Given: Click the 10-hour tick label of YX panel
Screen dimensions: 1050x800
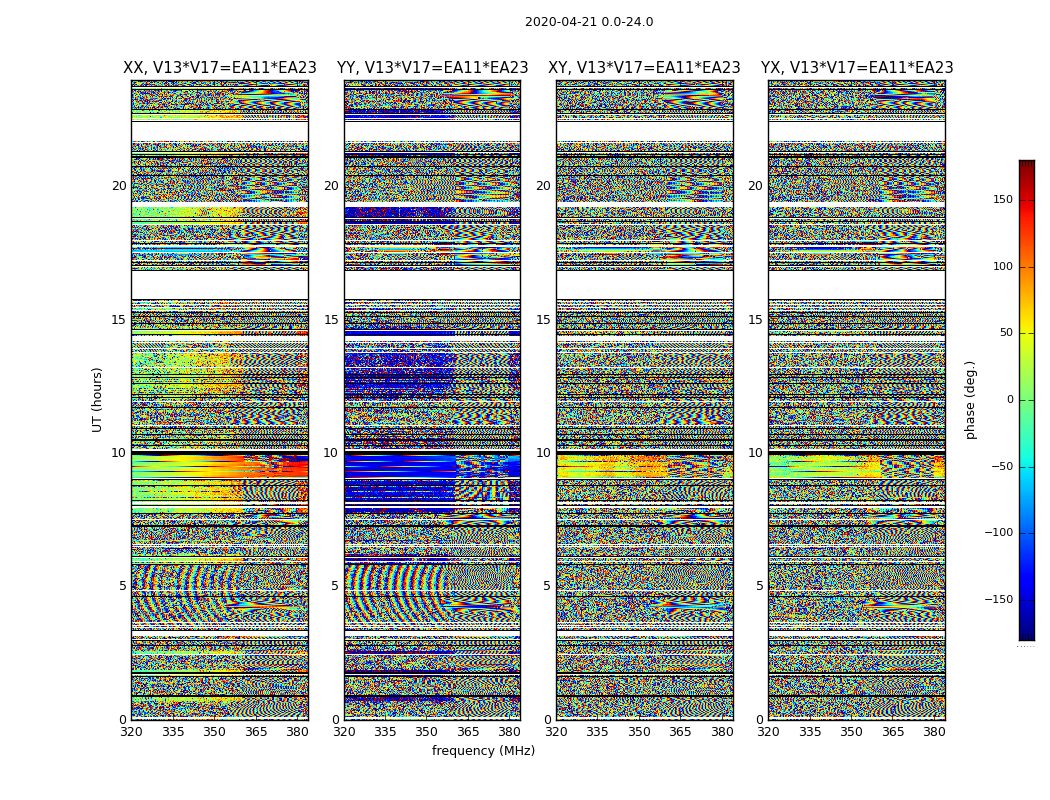Looking at the screenshot, I should [755, 453].
